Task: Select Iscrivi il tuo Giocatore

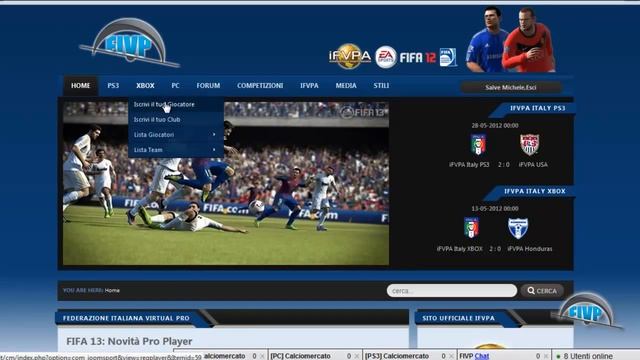Action: coord(176,104)
